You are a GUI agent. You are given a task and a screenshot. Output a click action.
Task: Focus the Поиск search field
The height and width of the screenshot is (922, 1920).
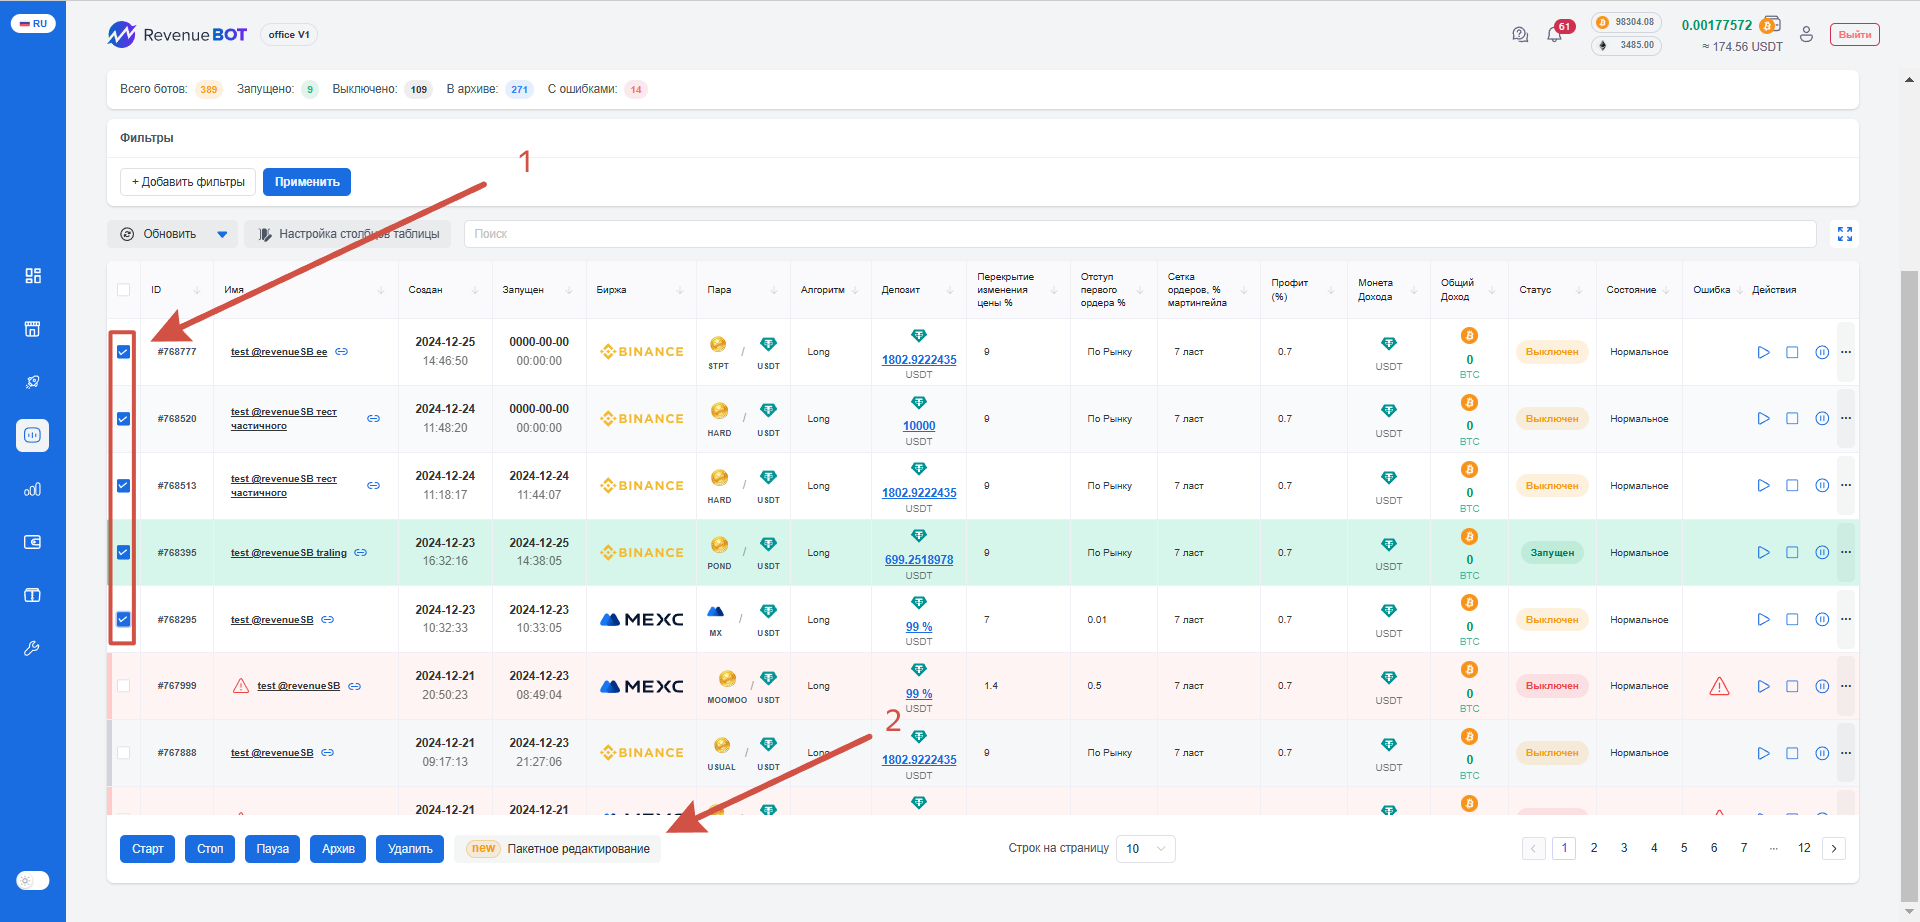[x=1140, y=234]
